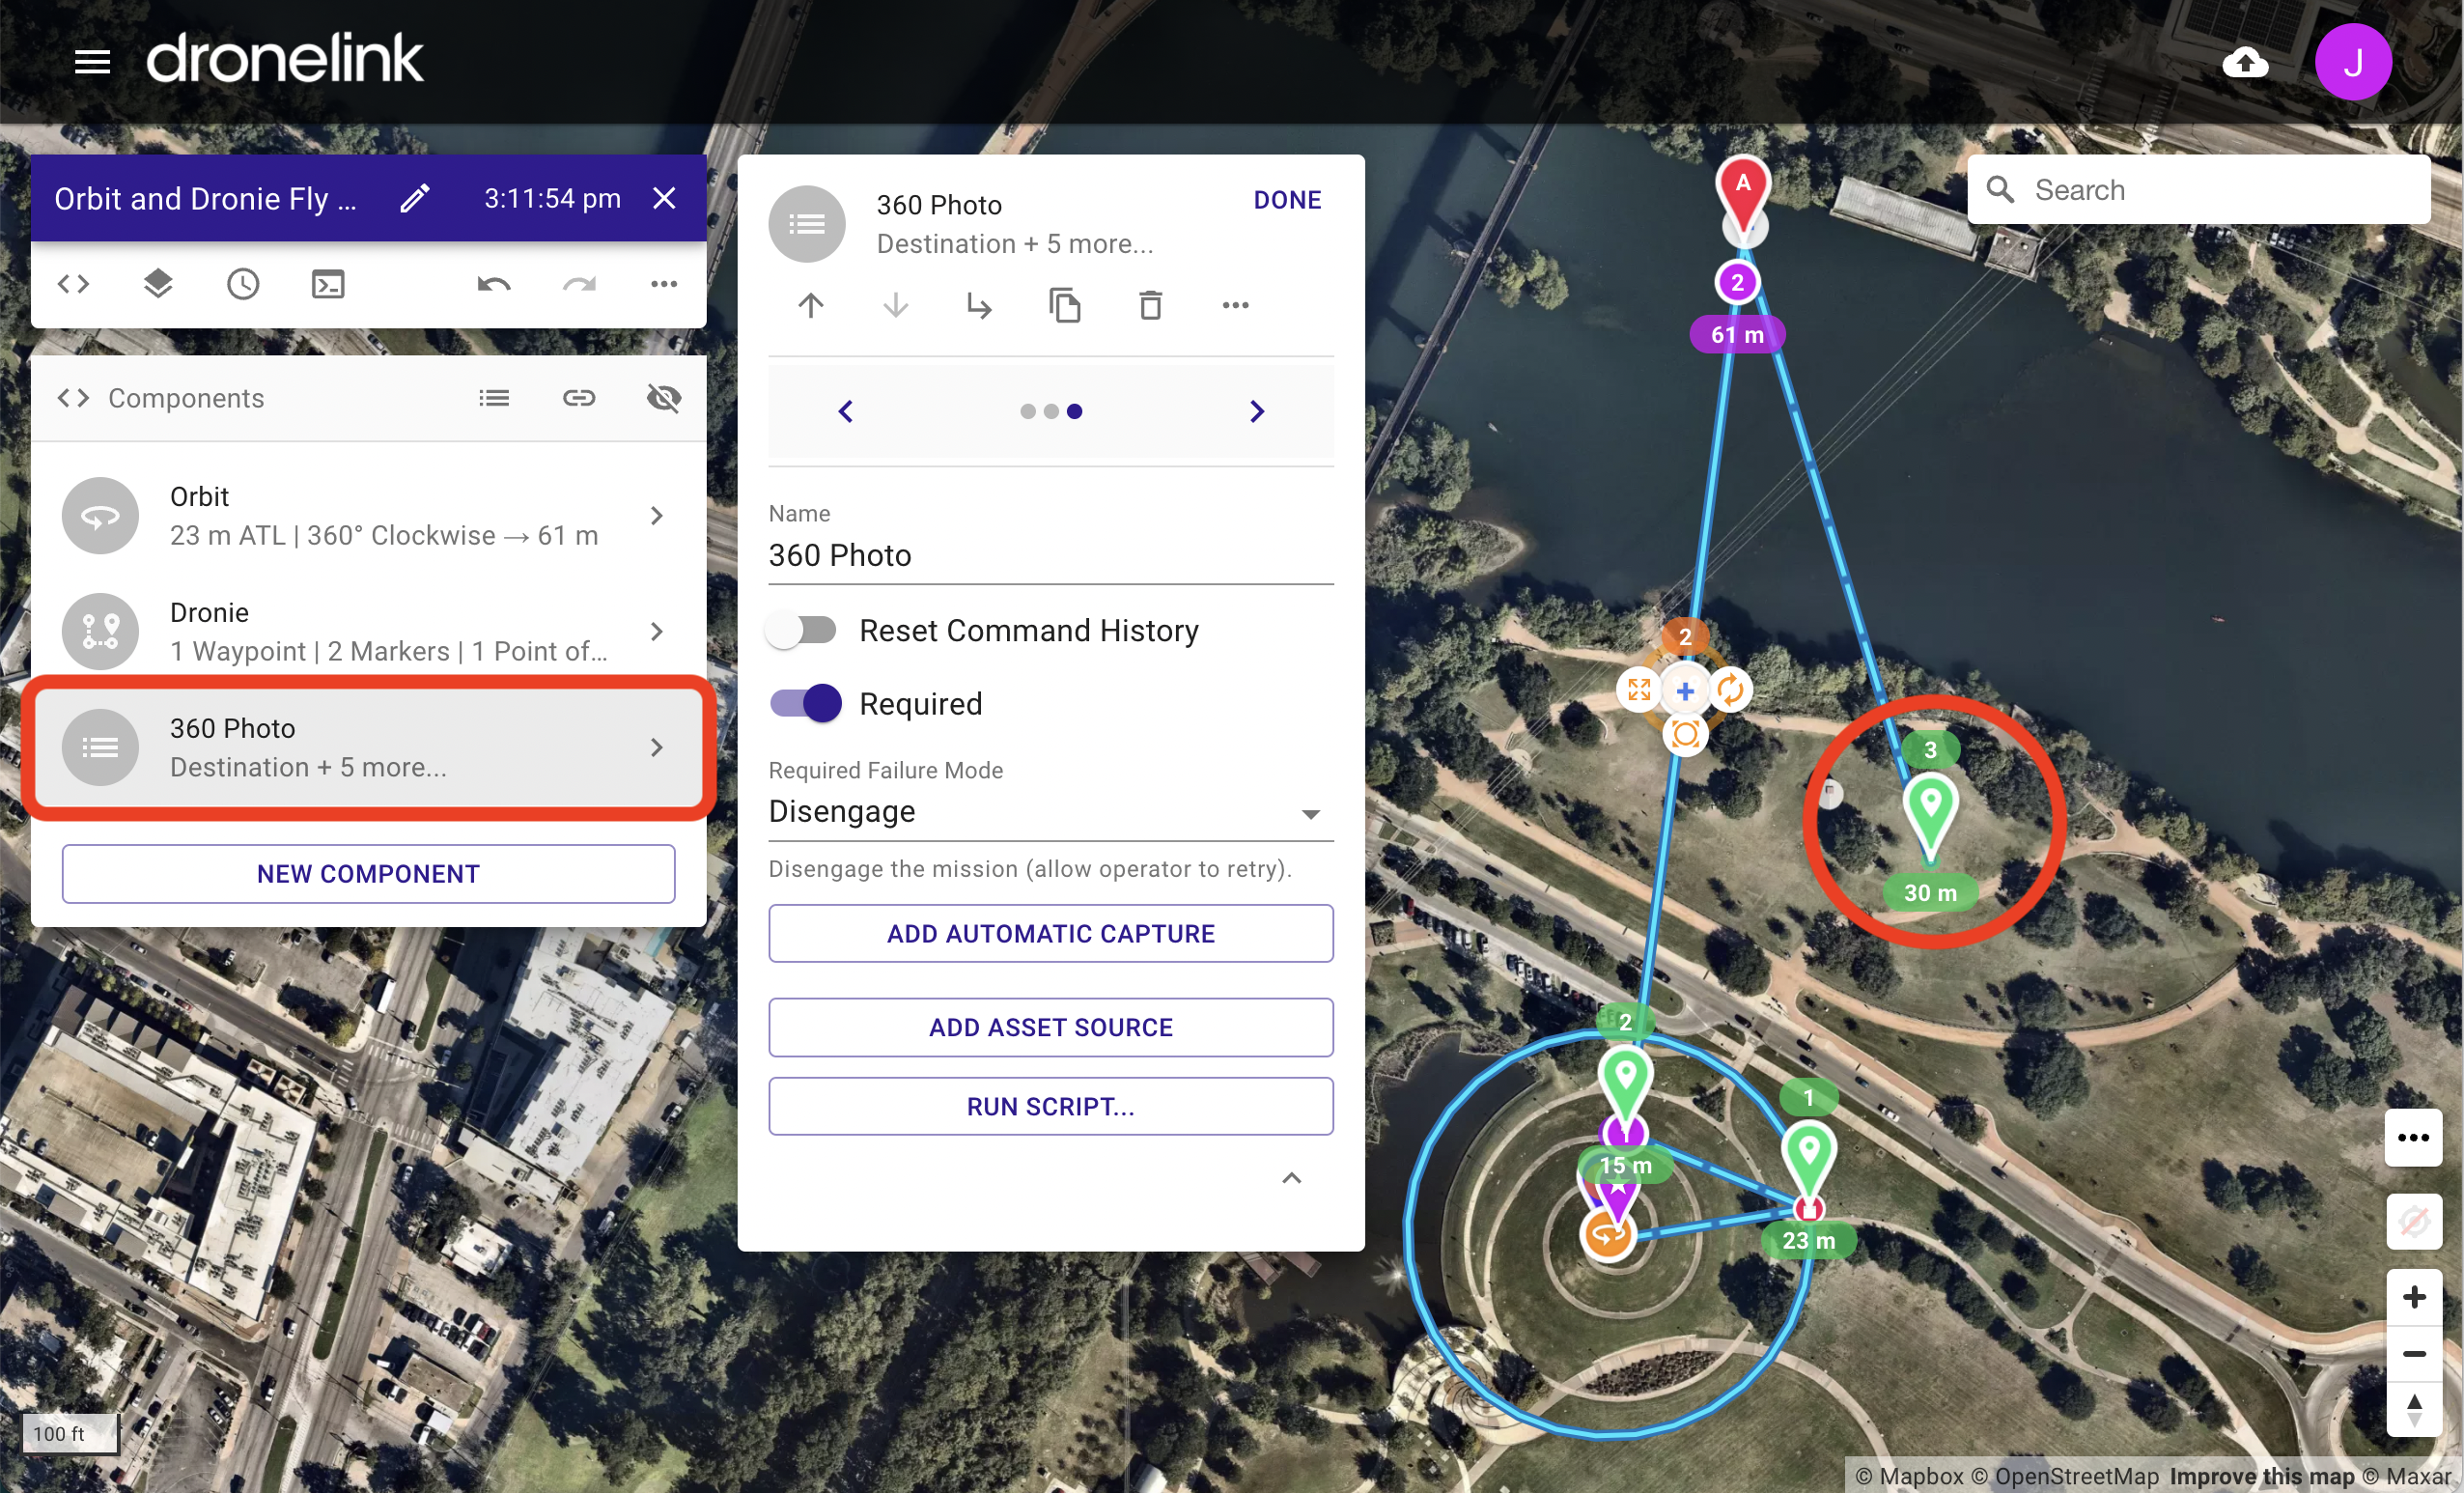2464x1493 pixels.
Task: Click the blue plus add icon on map
Action: [1685, 691]
